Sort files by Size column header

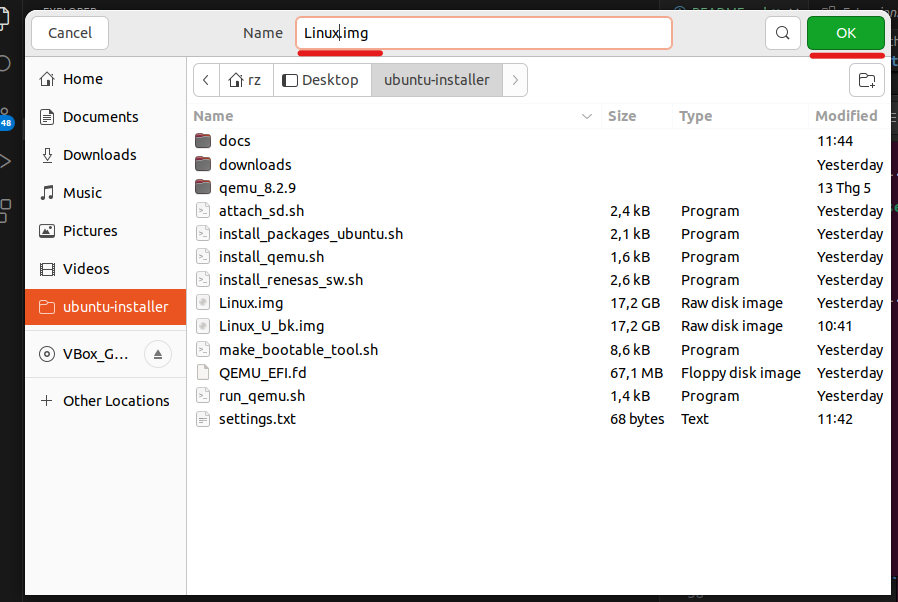click(x=622, y=116)
